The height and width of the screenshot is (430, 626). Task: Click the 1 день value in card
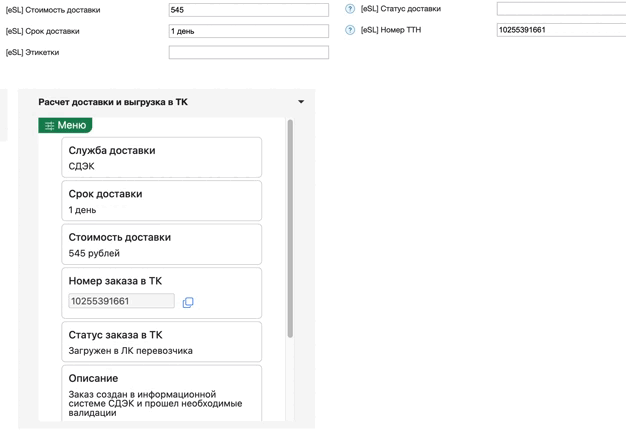click(x=82, y=210)
